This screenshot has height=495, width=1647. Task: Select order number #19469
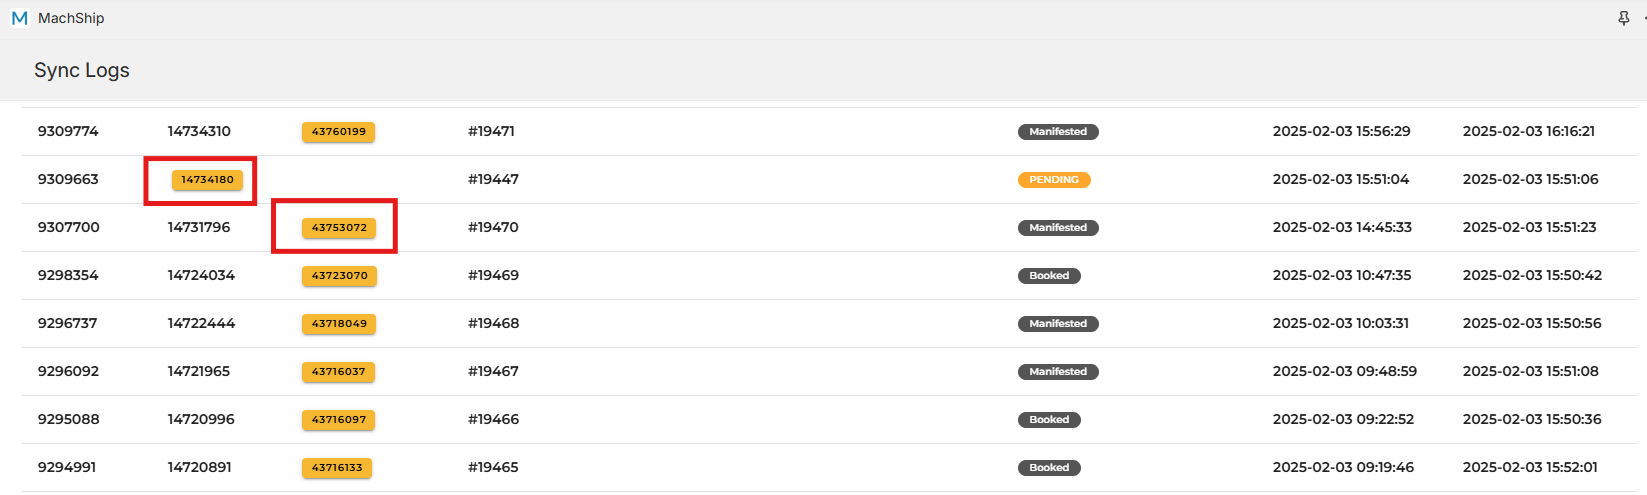(493, 275)
